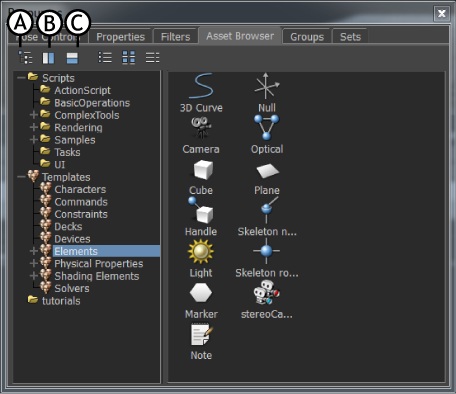Image resolution: width=456 pixels, height=394 pixels.
Task: Open the Groups tab
Action: (307, 37)
